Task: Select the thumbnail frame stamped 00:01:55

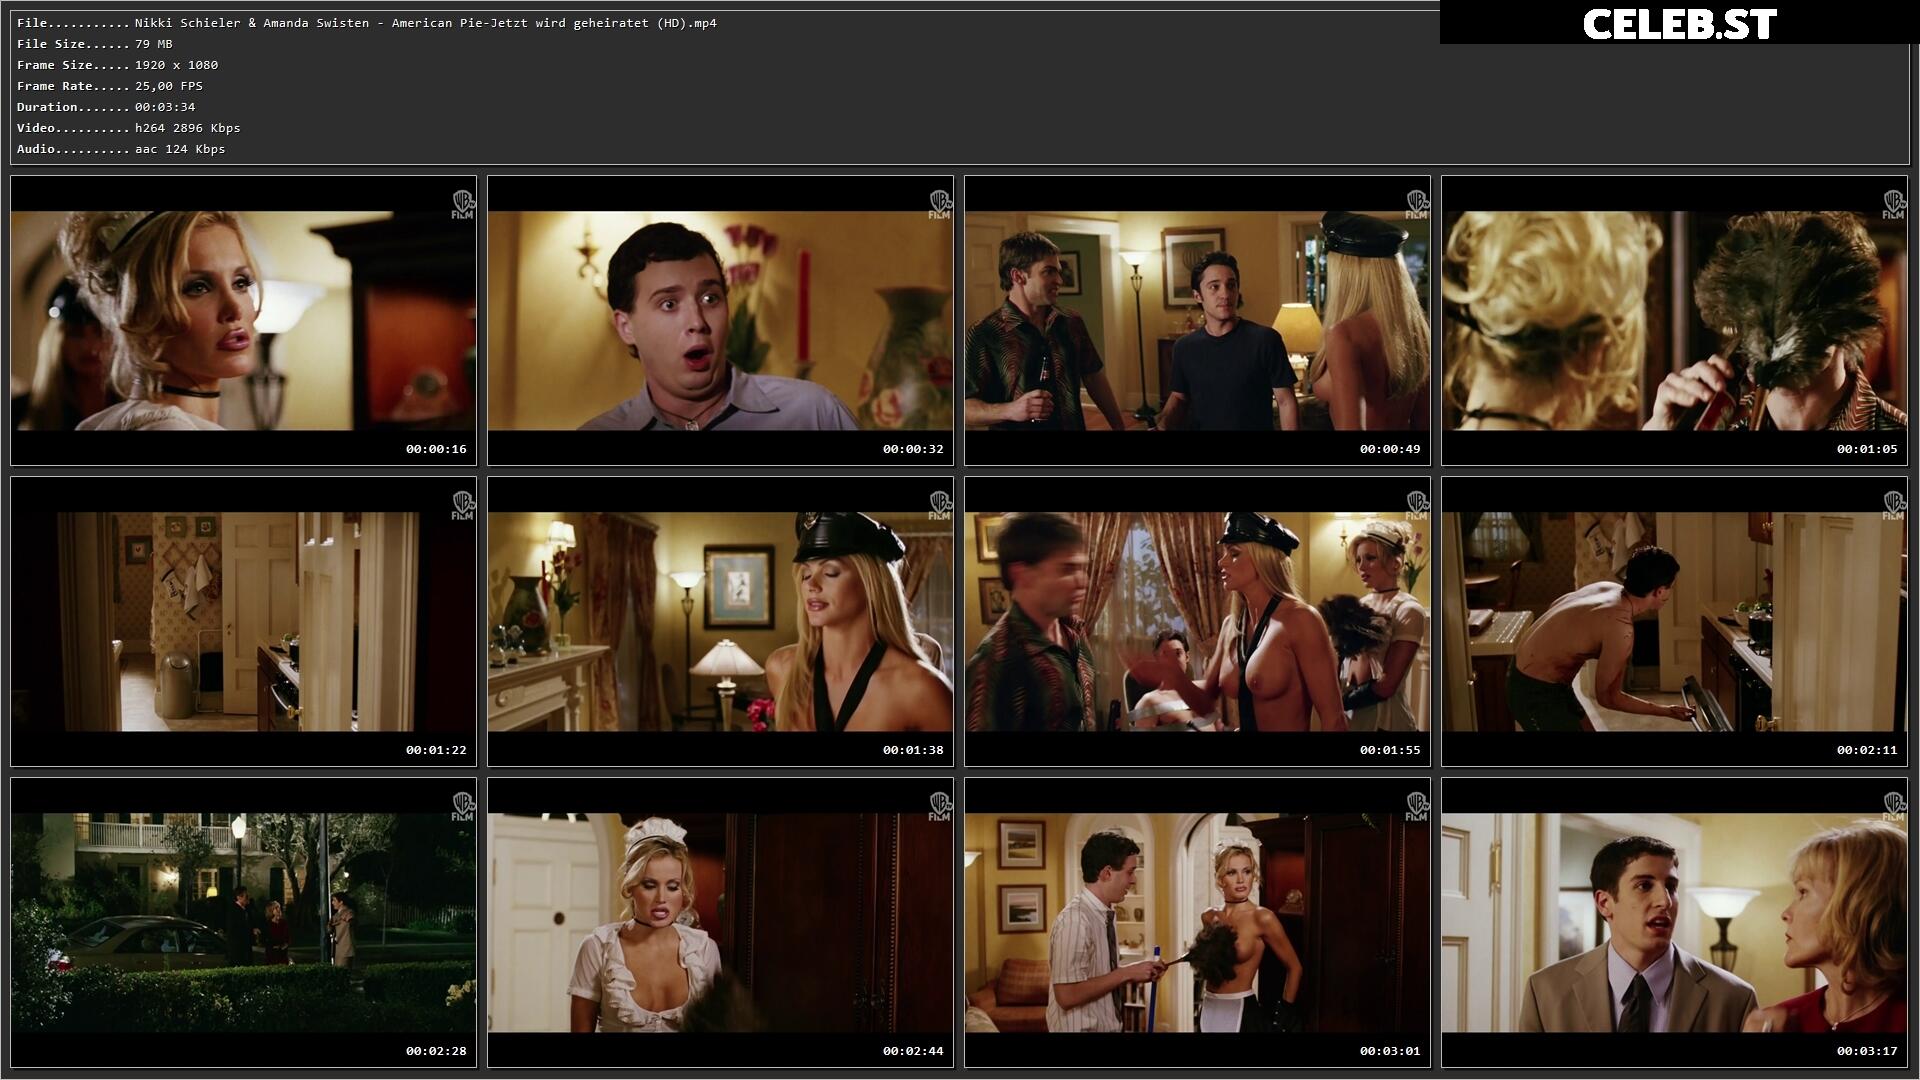Action: 1197,622
